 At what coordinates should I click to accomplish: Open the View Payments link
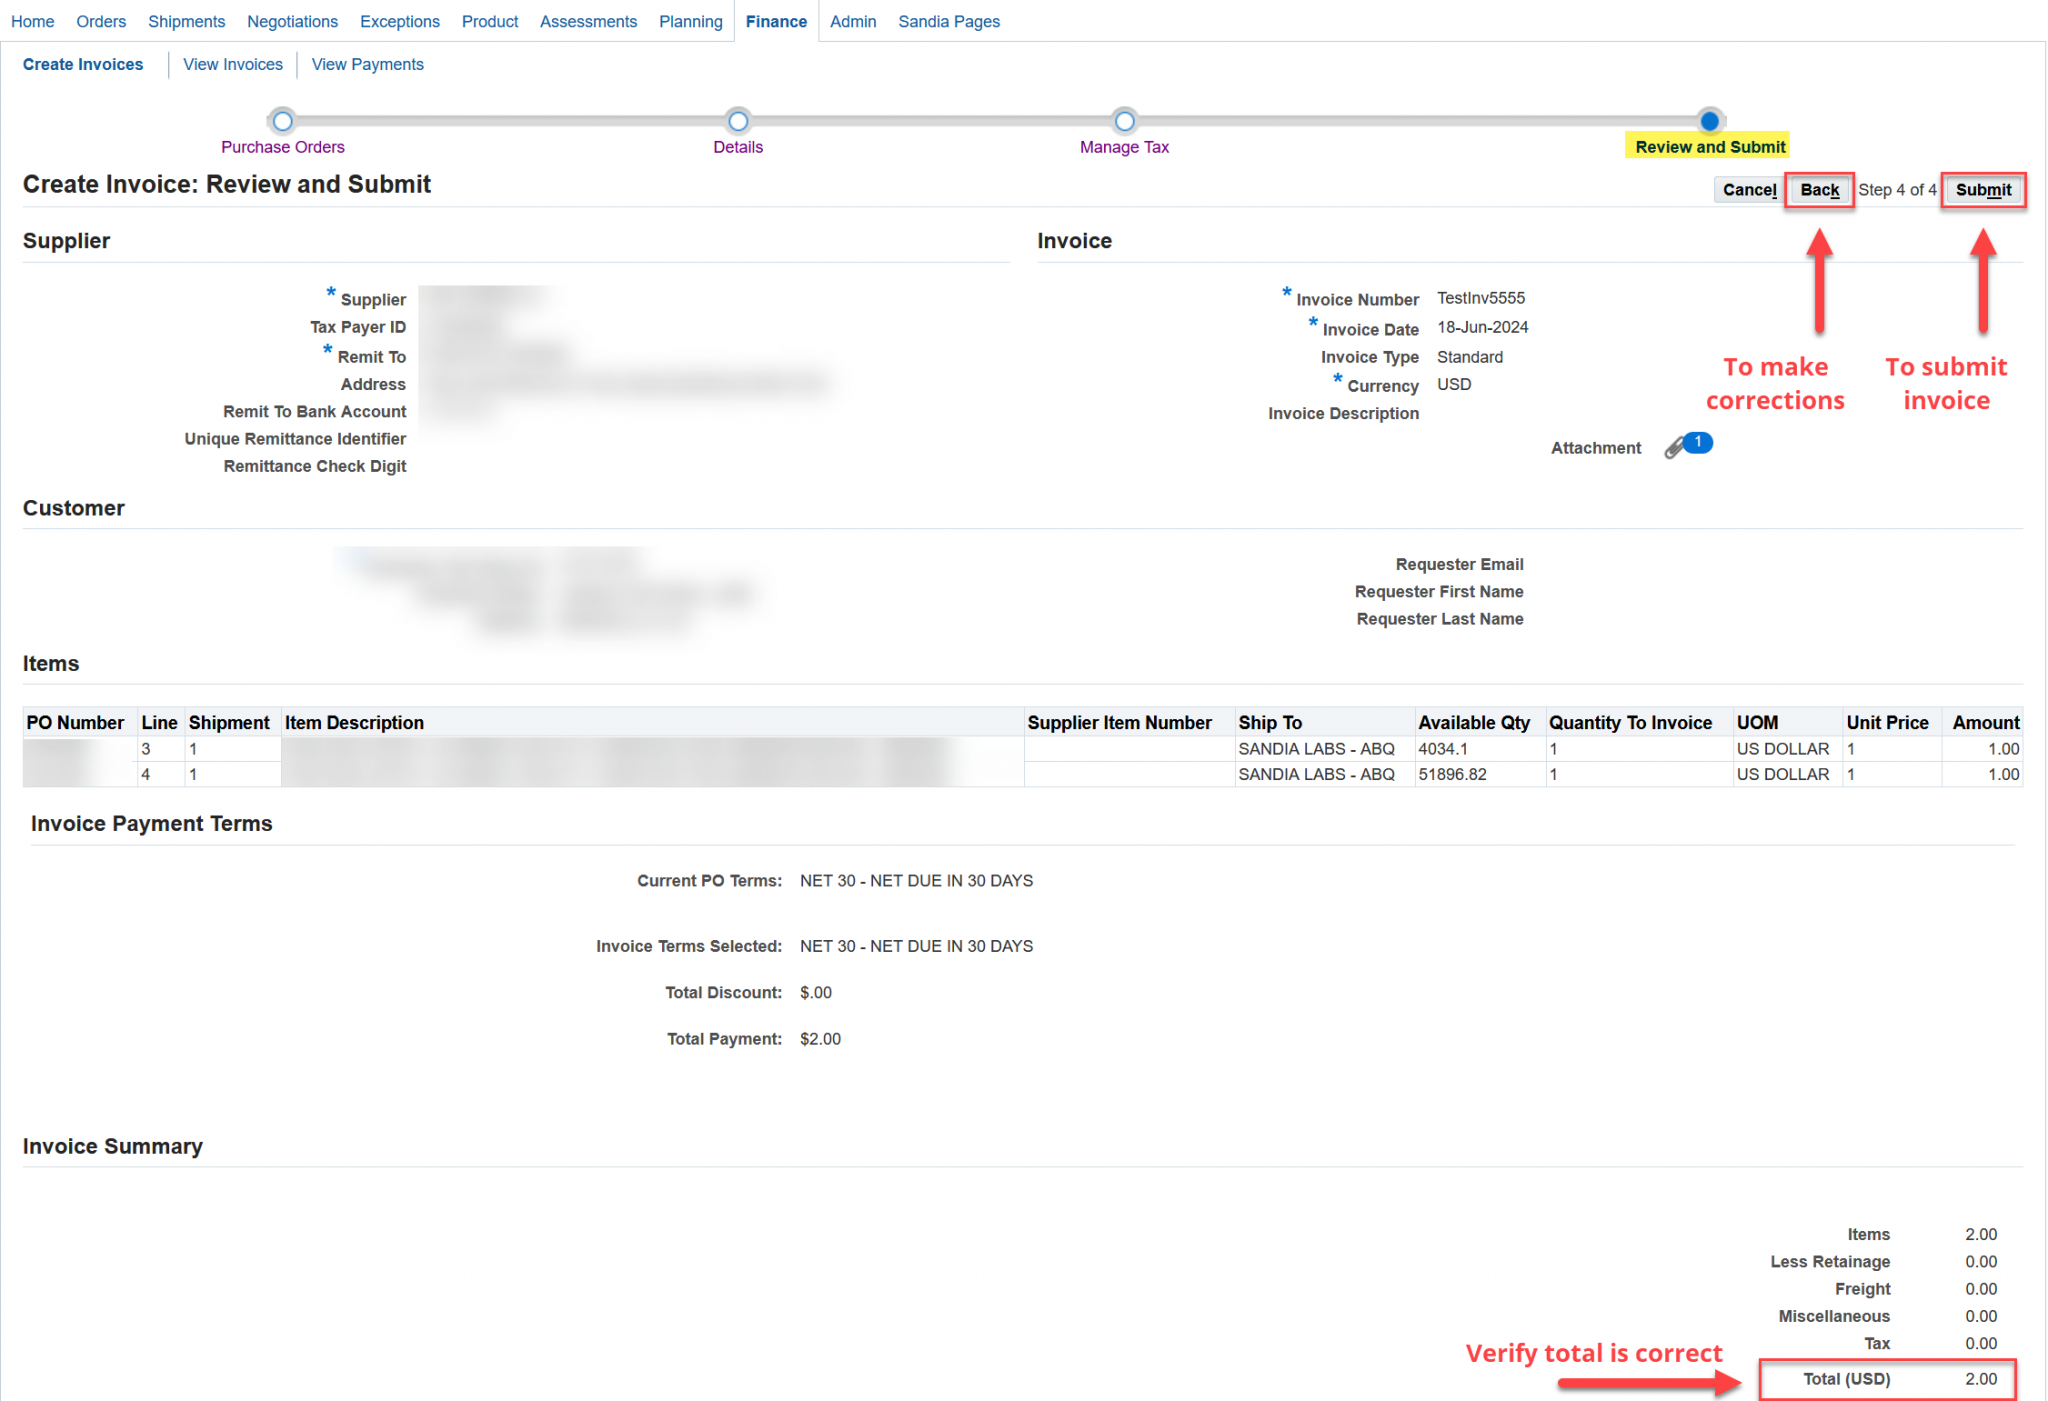tap(367, 64)
